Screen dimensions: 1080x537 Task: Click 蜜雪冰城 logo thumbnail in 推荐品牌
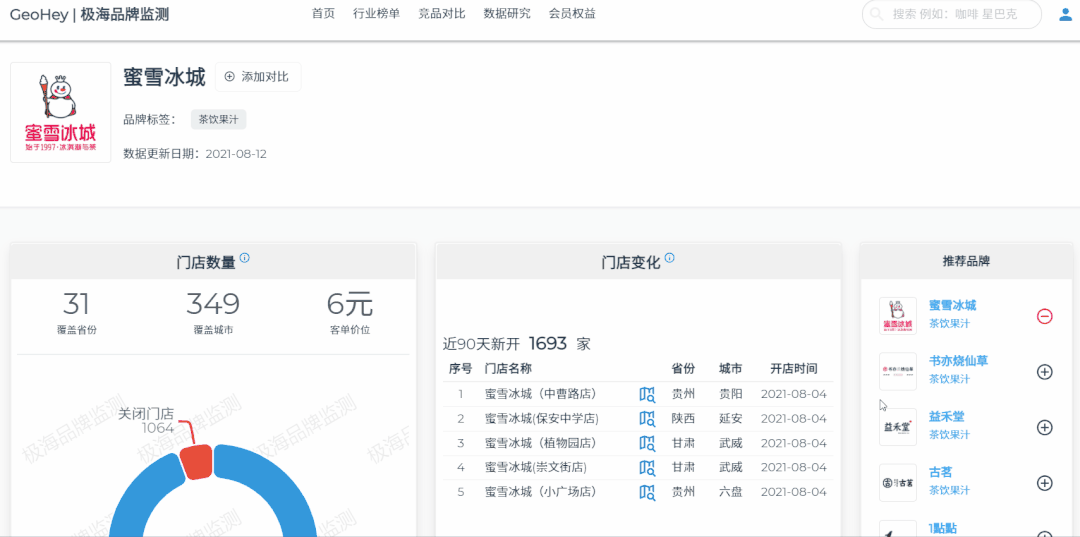pos(898,316)
